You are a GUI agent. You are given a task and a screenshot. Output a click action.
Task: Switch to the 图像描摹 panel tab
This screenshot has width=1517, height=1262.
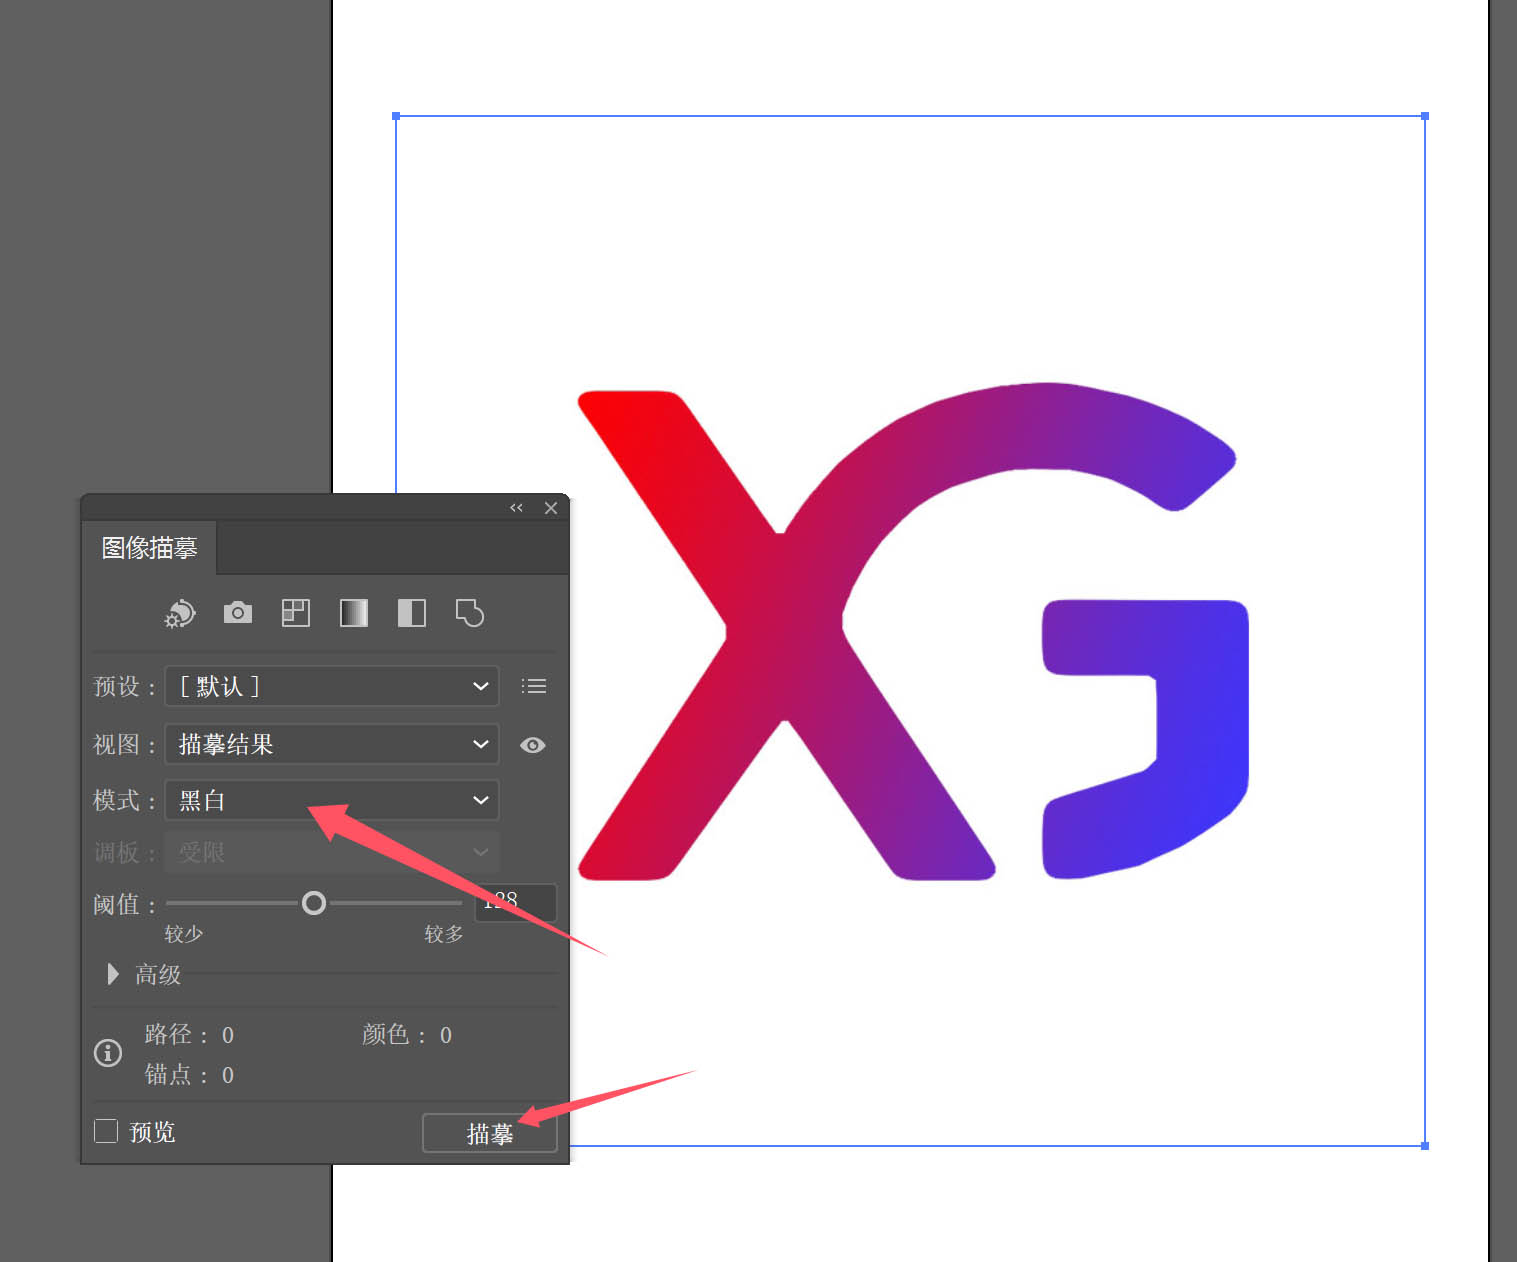coord(150,548)
